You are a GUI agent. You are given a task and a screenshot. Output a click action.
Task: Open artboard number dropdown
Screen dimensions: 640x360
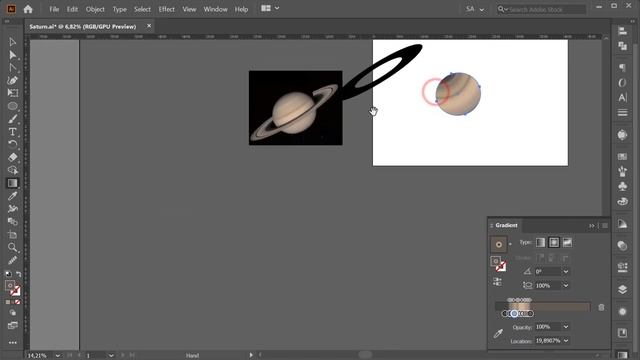pos(111,356)
